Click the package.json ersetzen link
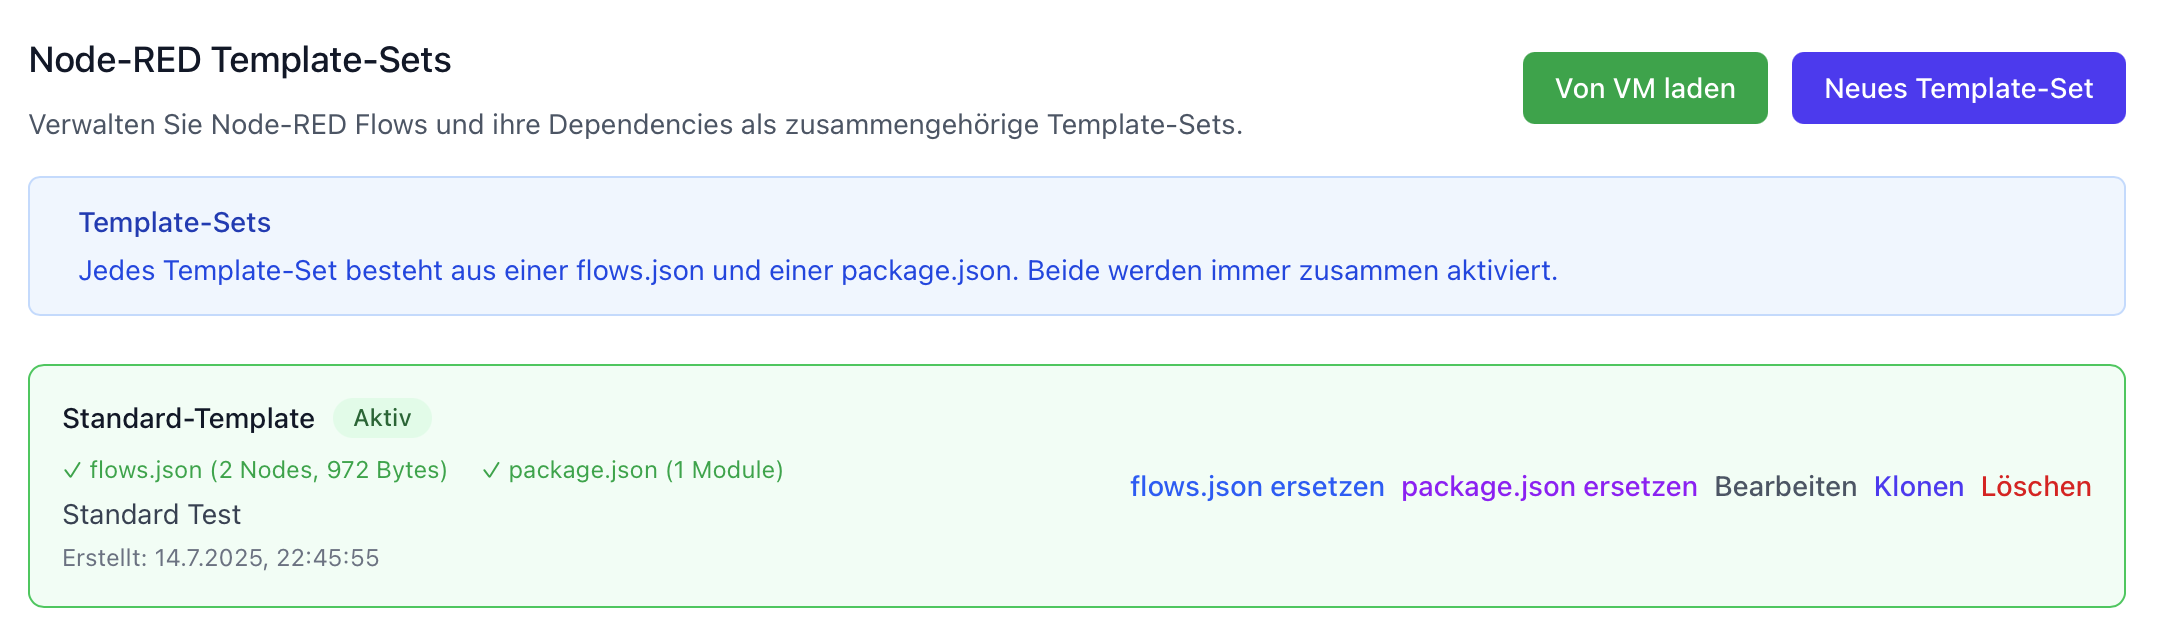Screen dimensions: 2164x638 pos(1549,487)
